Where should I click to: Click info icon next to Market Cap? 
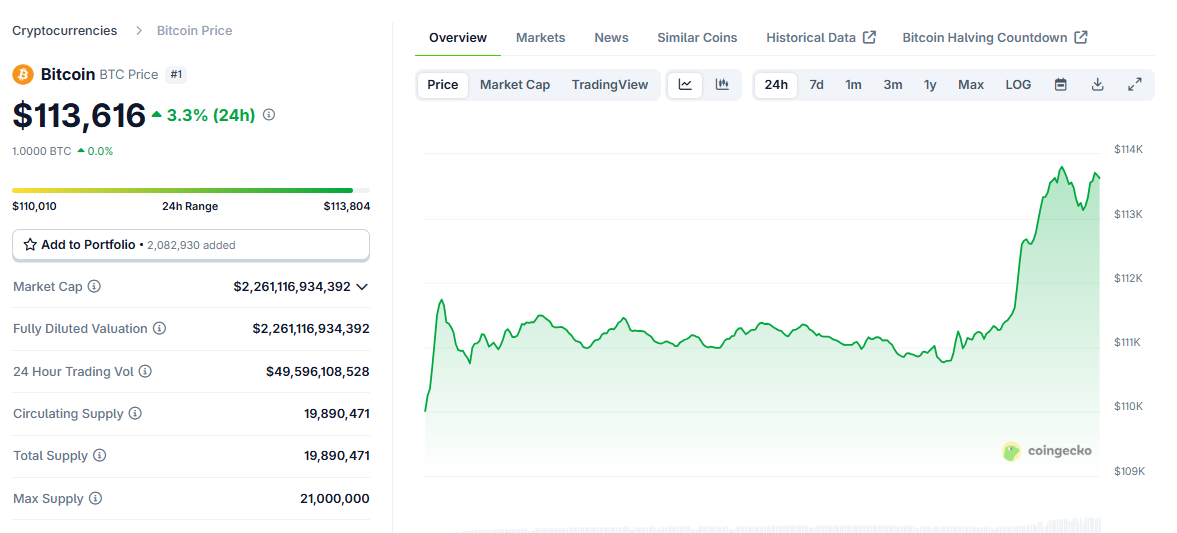[94, 287]
